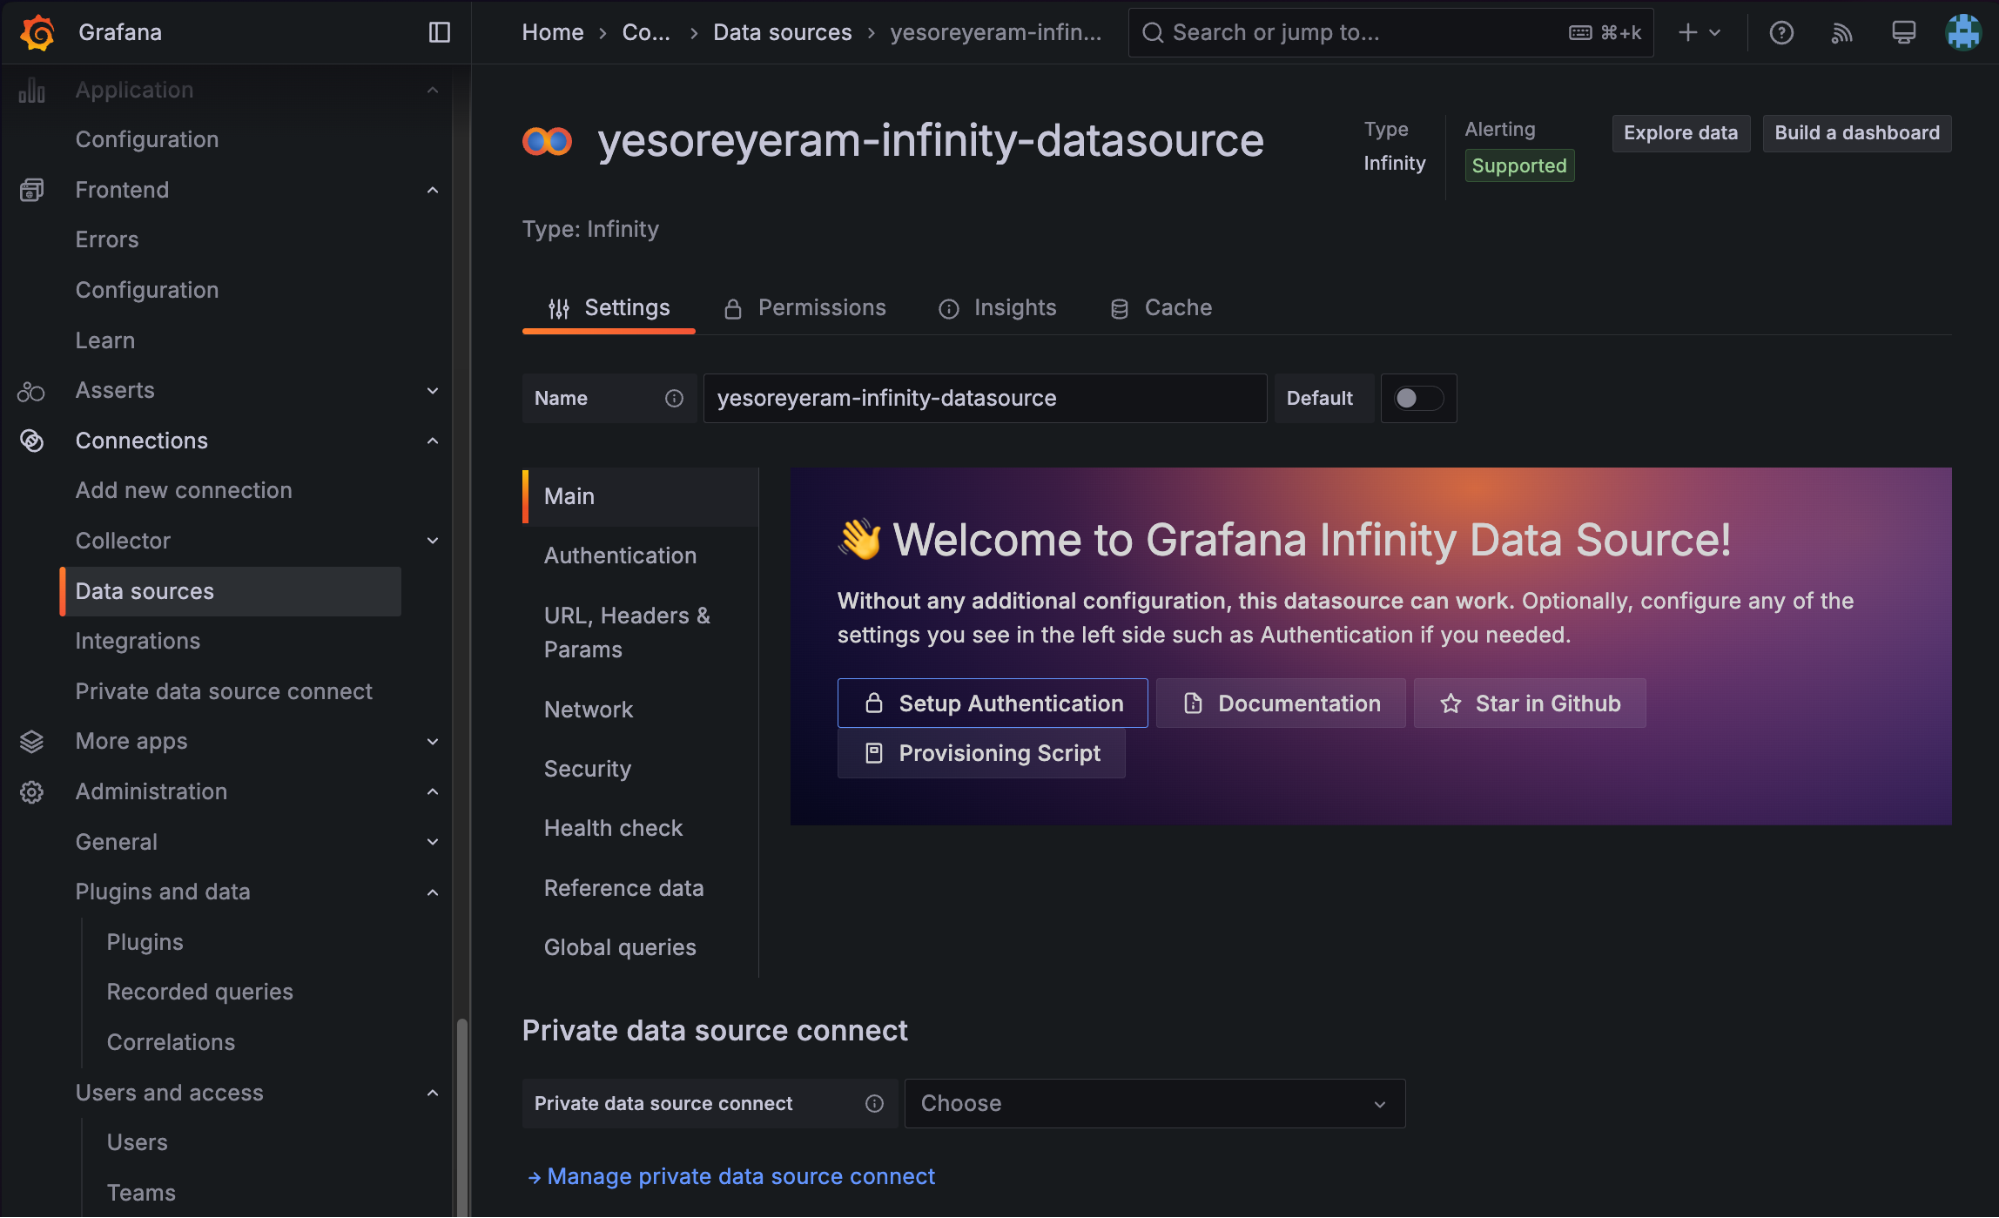The height and width of the screenshot is (1218, 1999).
Task: Switch to the Permissions tab
Action: [821, 307]
